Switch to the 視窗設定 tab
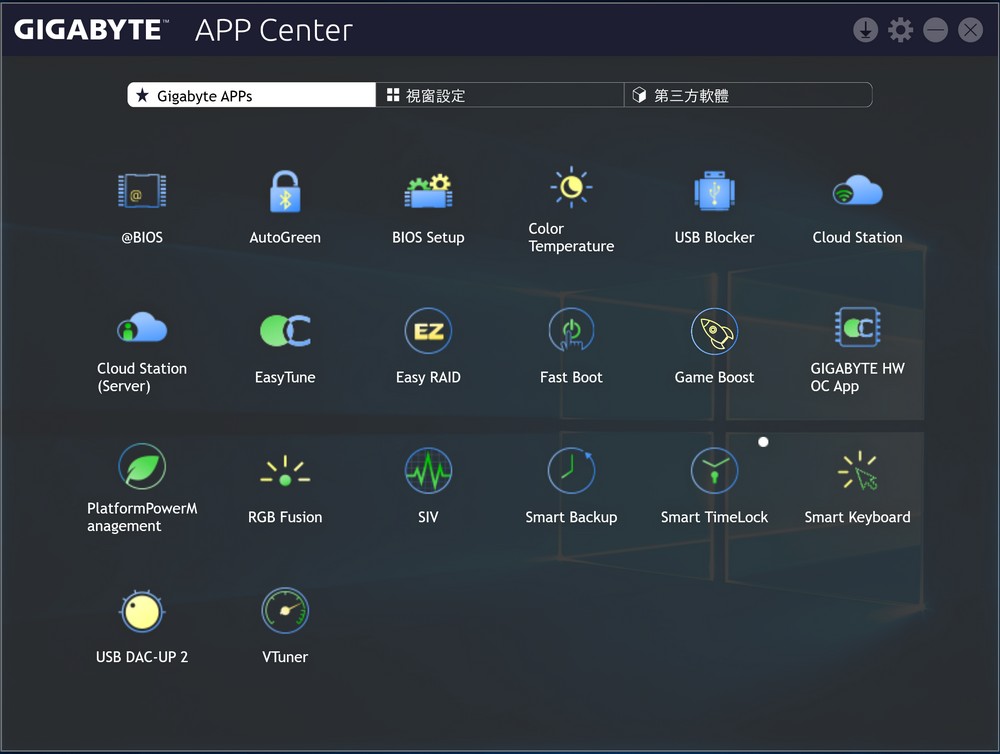Screen dimensions: 1000x754 499,95
